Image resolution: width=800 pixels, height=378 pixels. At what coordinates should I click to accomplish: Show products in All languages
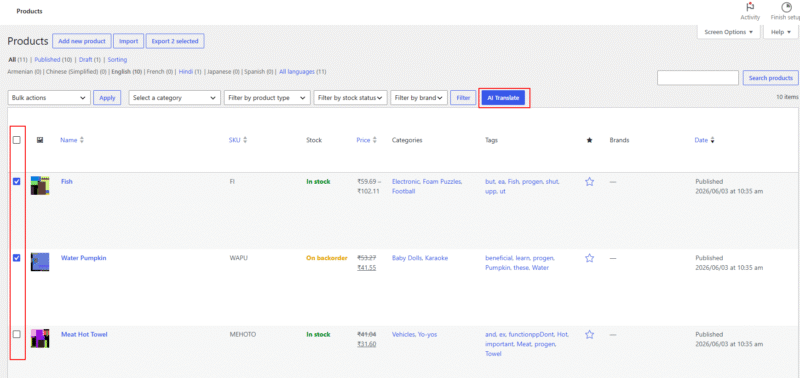(297, 72)
